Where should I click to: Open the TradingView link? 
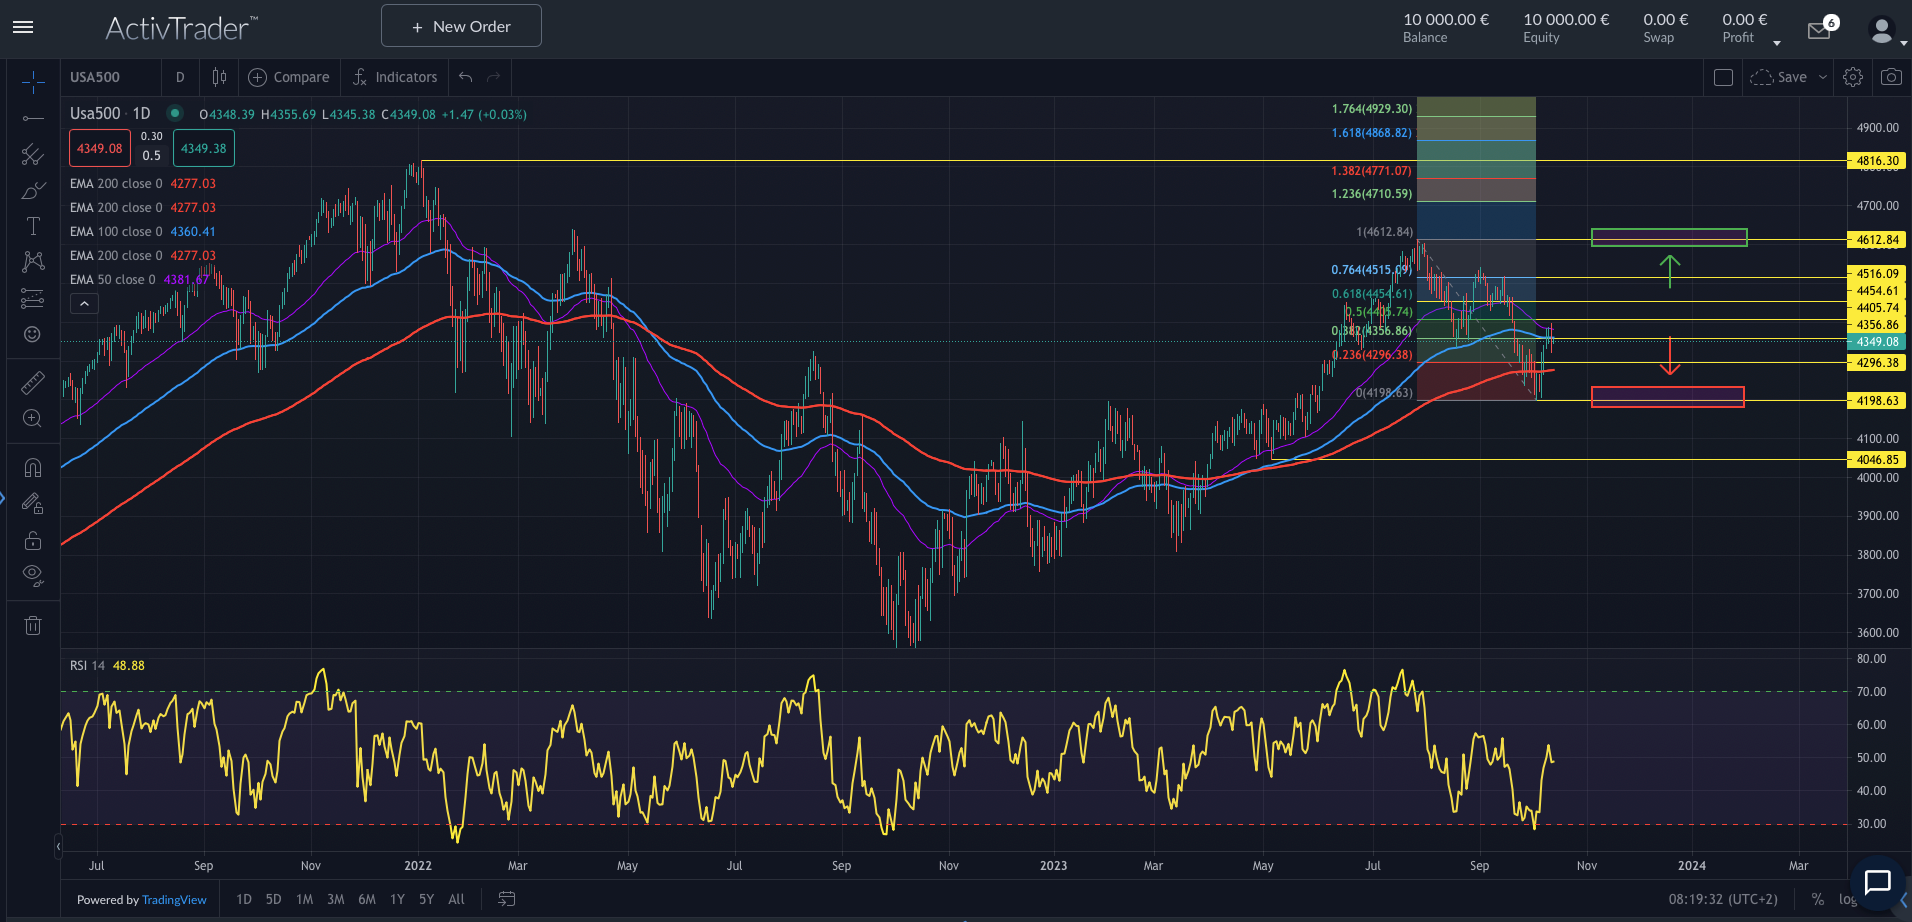tap(174, 899)
